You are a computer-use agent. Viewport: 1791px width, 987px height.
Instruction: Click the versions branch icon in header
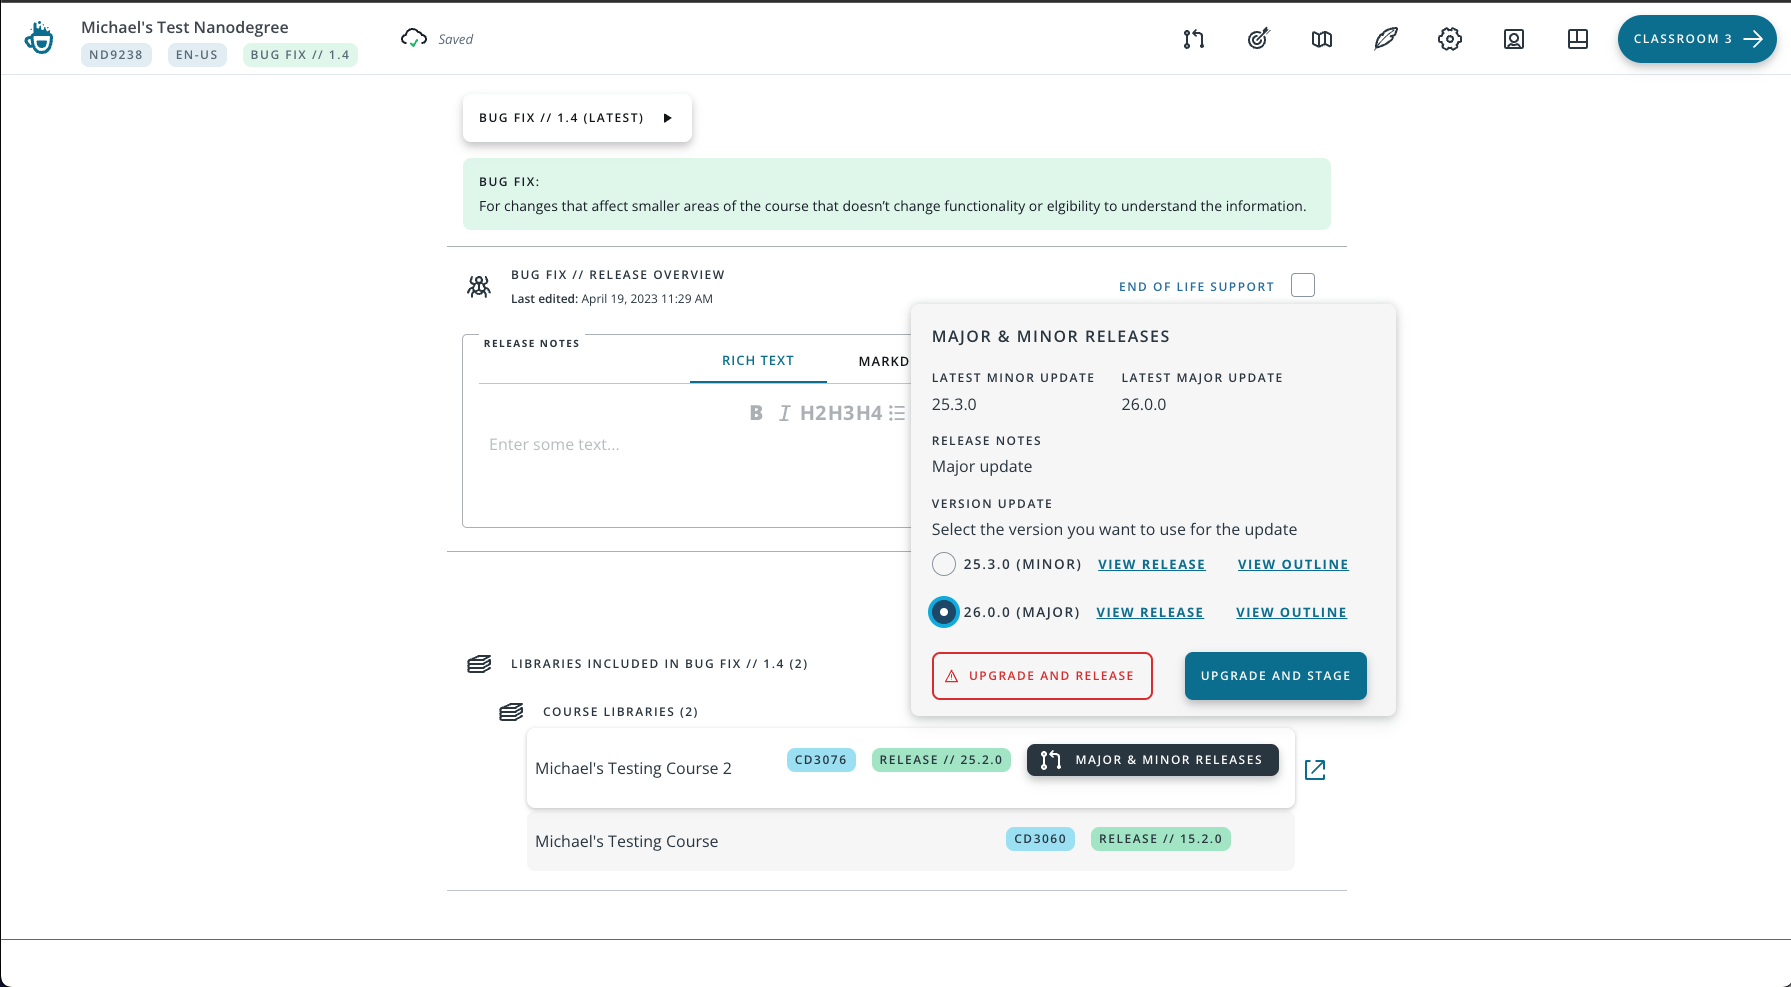[1193, 39]
